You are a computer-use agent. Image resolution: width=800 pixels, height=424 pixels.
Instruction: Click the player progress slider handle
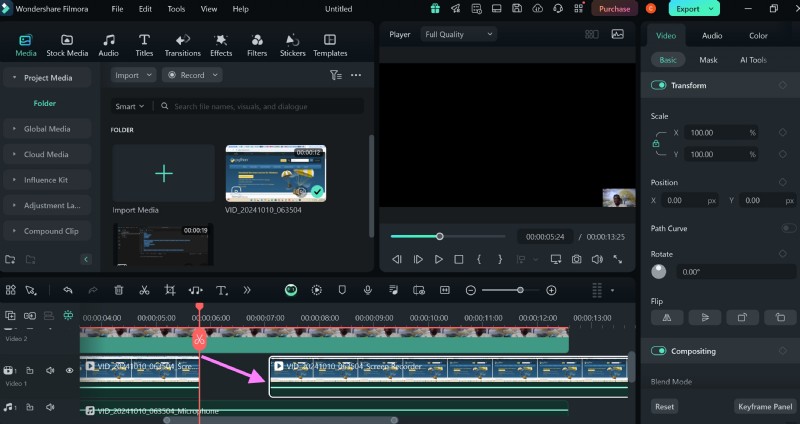439,236
